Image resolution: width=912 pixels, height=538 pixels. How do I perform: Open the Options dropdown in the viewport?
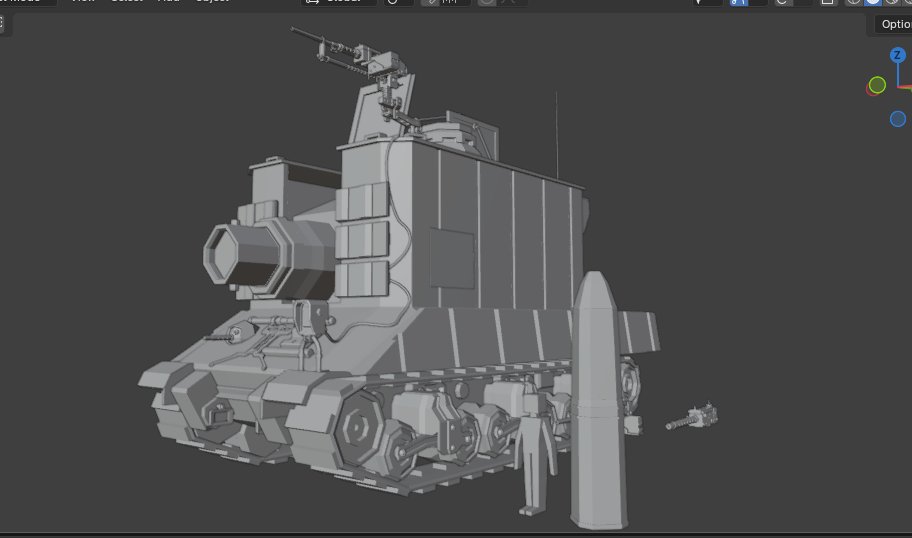(x=895, y=24)
